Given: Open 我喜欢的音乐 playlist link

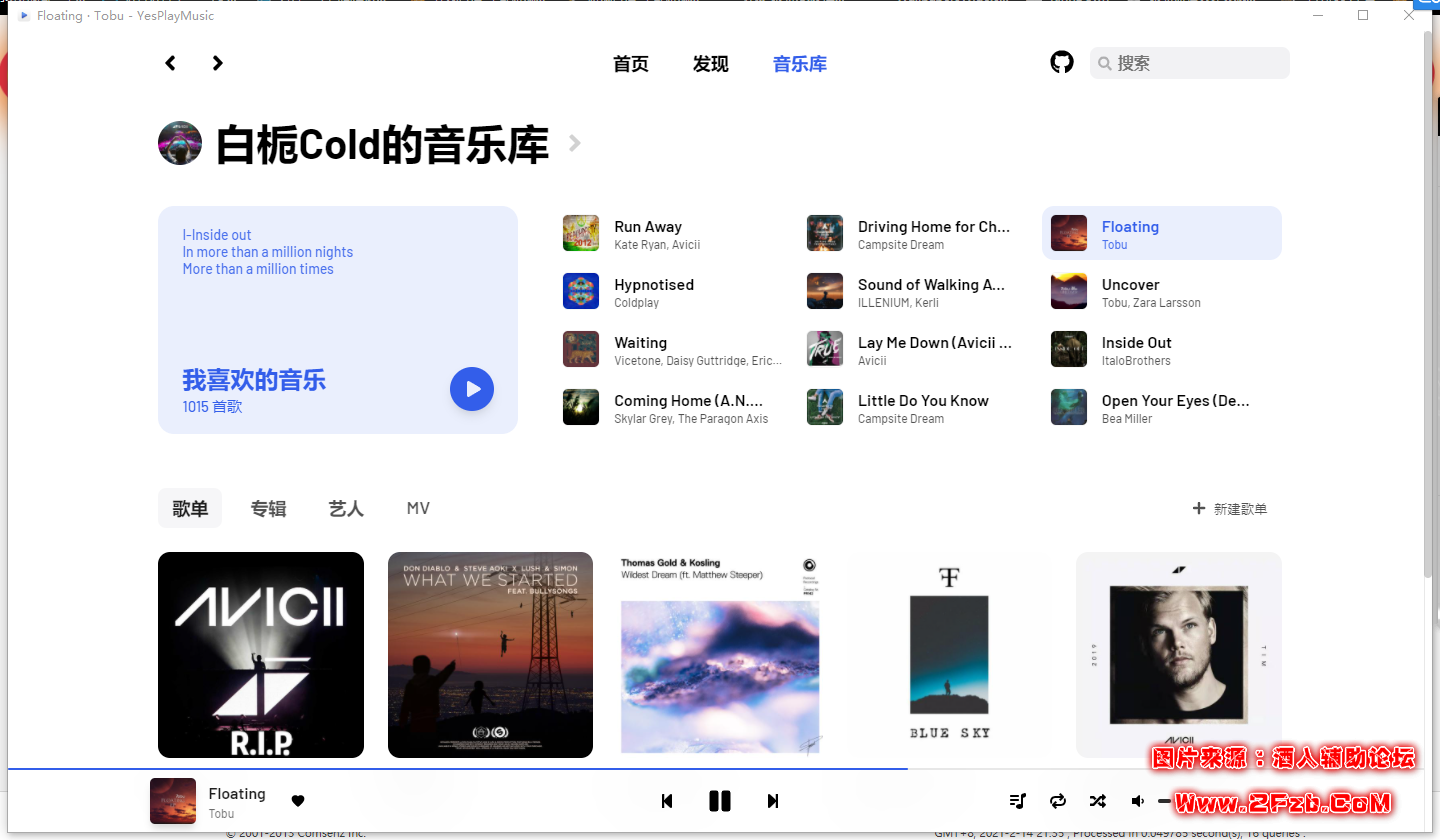Looking at the screenshot, I should [x=253, y=380].
